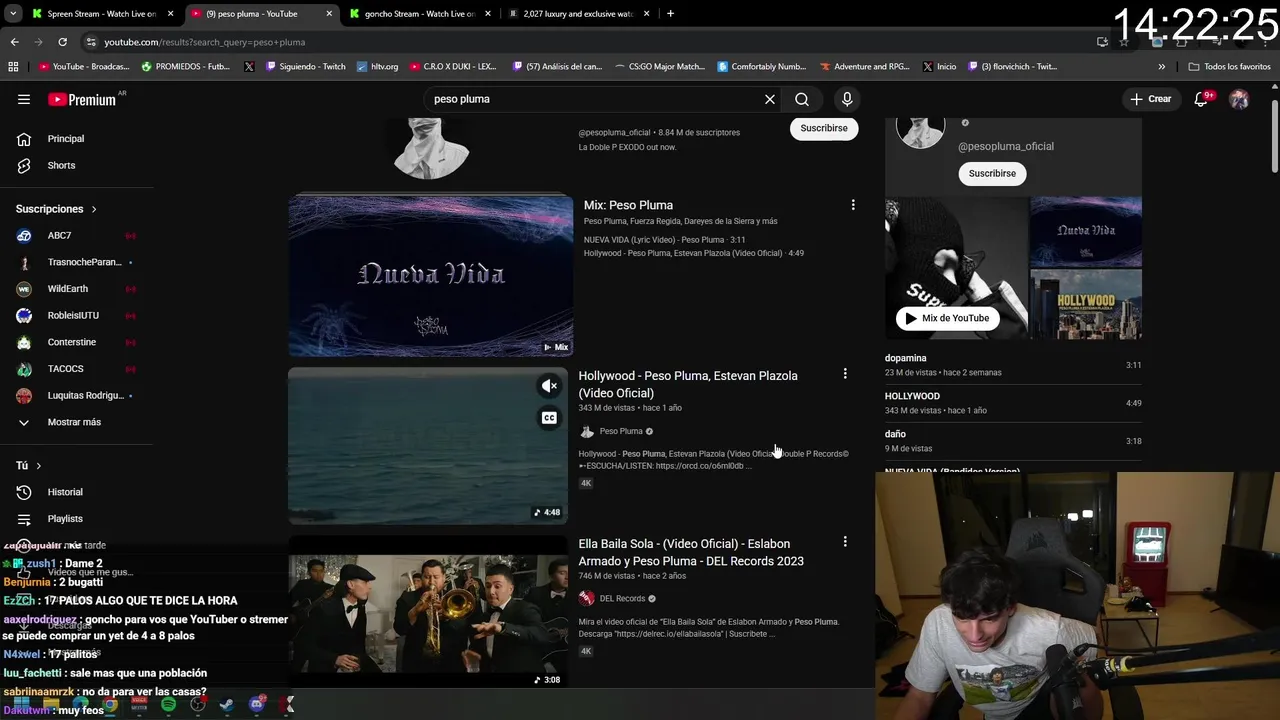Expand the Suscripciones section
The height and width of the screenshot is (720, 1280).
[x=57, y=209]
